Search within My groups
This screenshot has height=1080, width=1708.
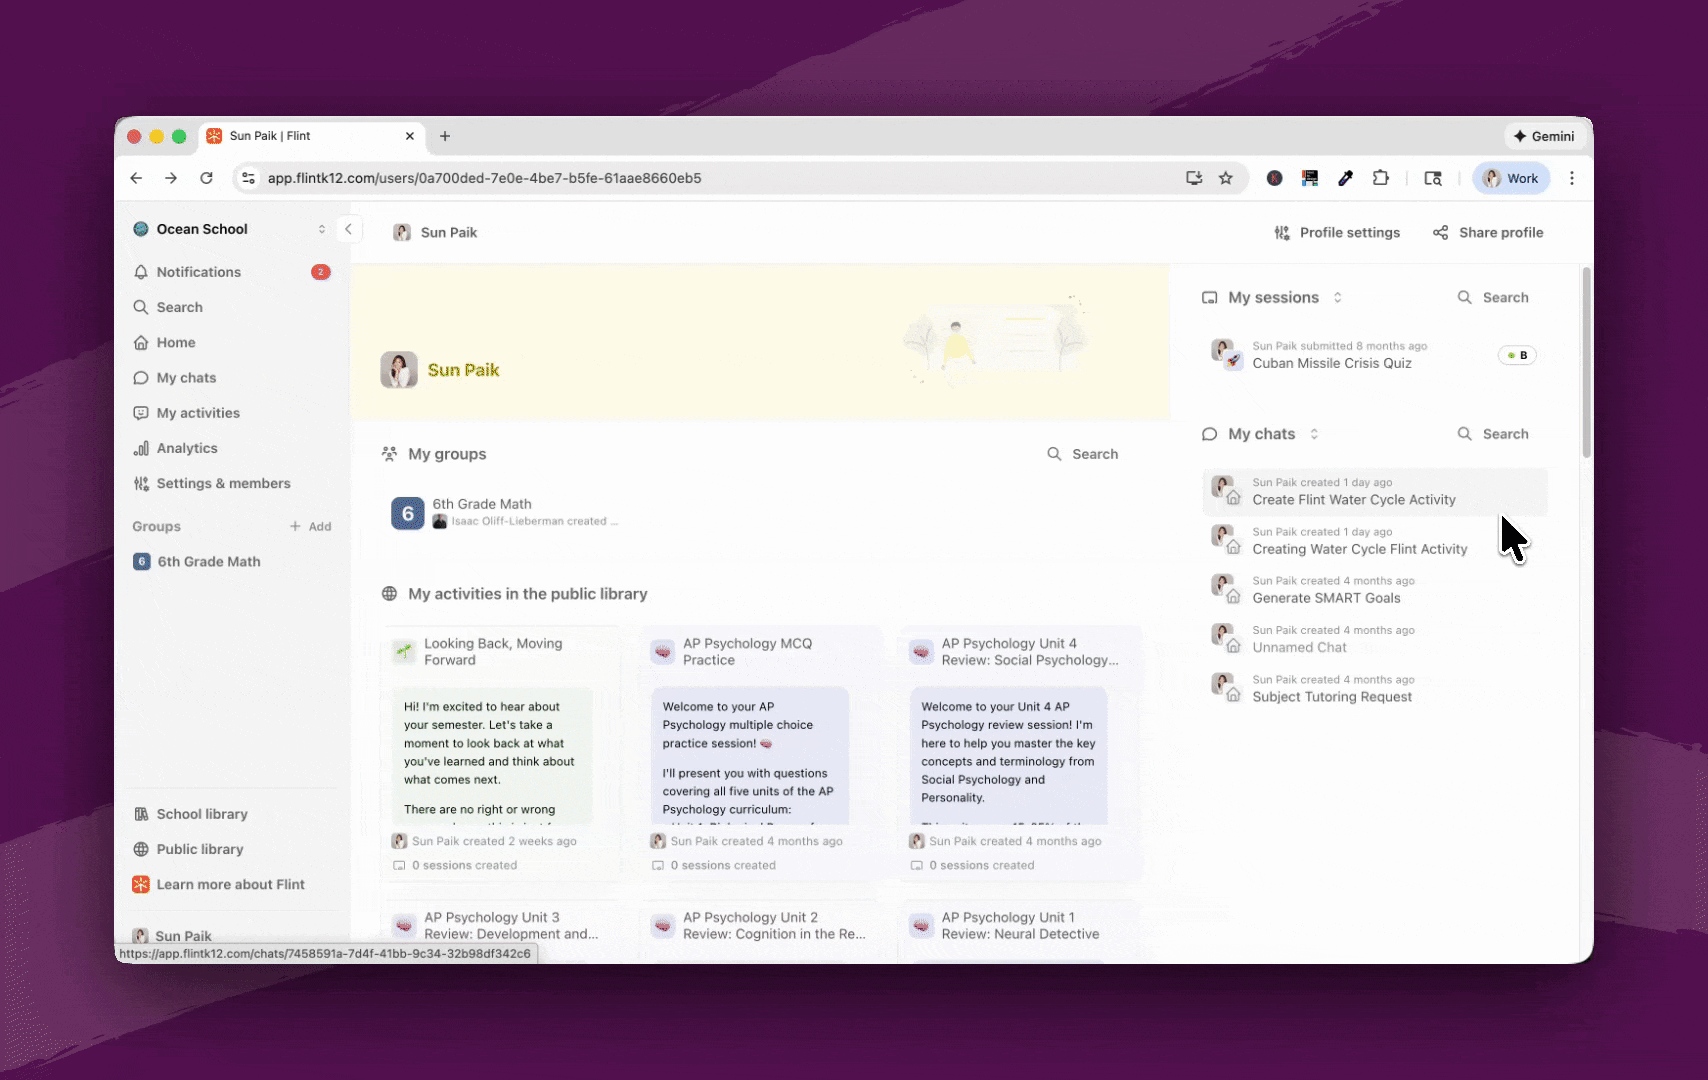tap(1083, 454)
